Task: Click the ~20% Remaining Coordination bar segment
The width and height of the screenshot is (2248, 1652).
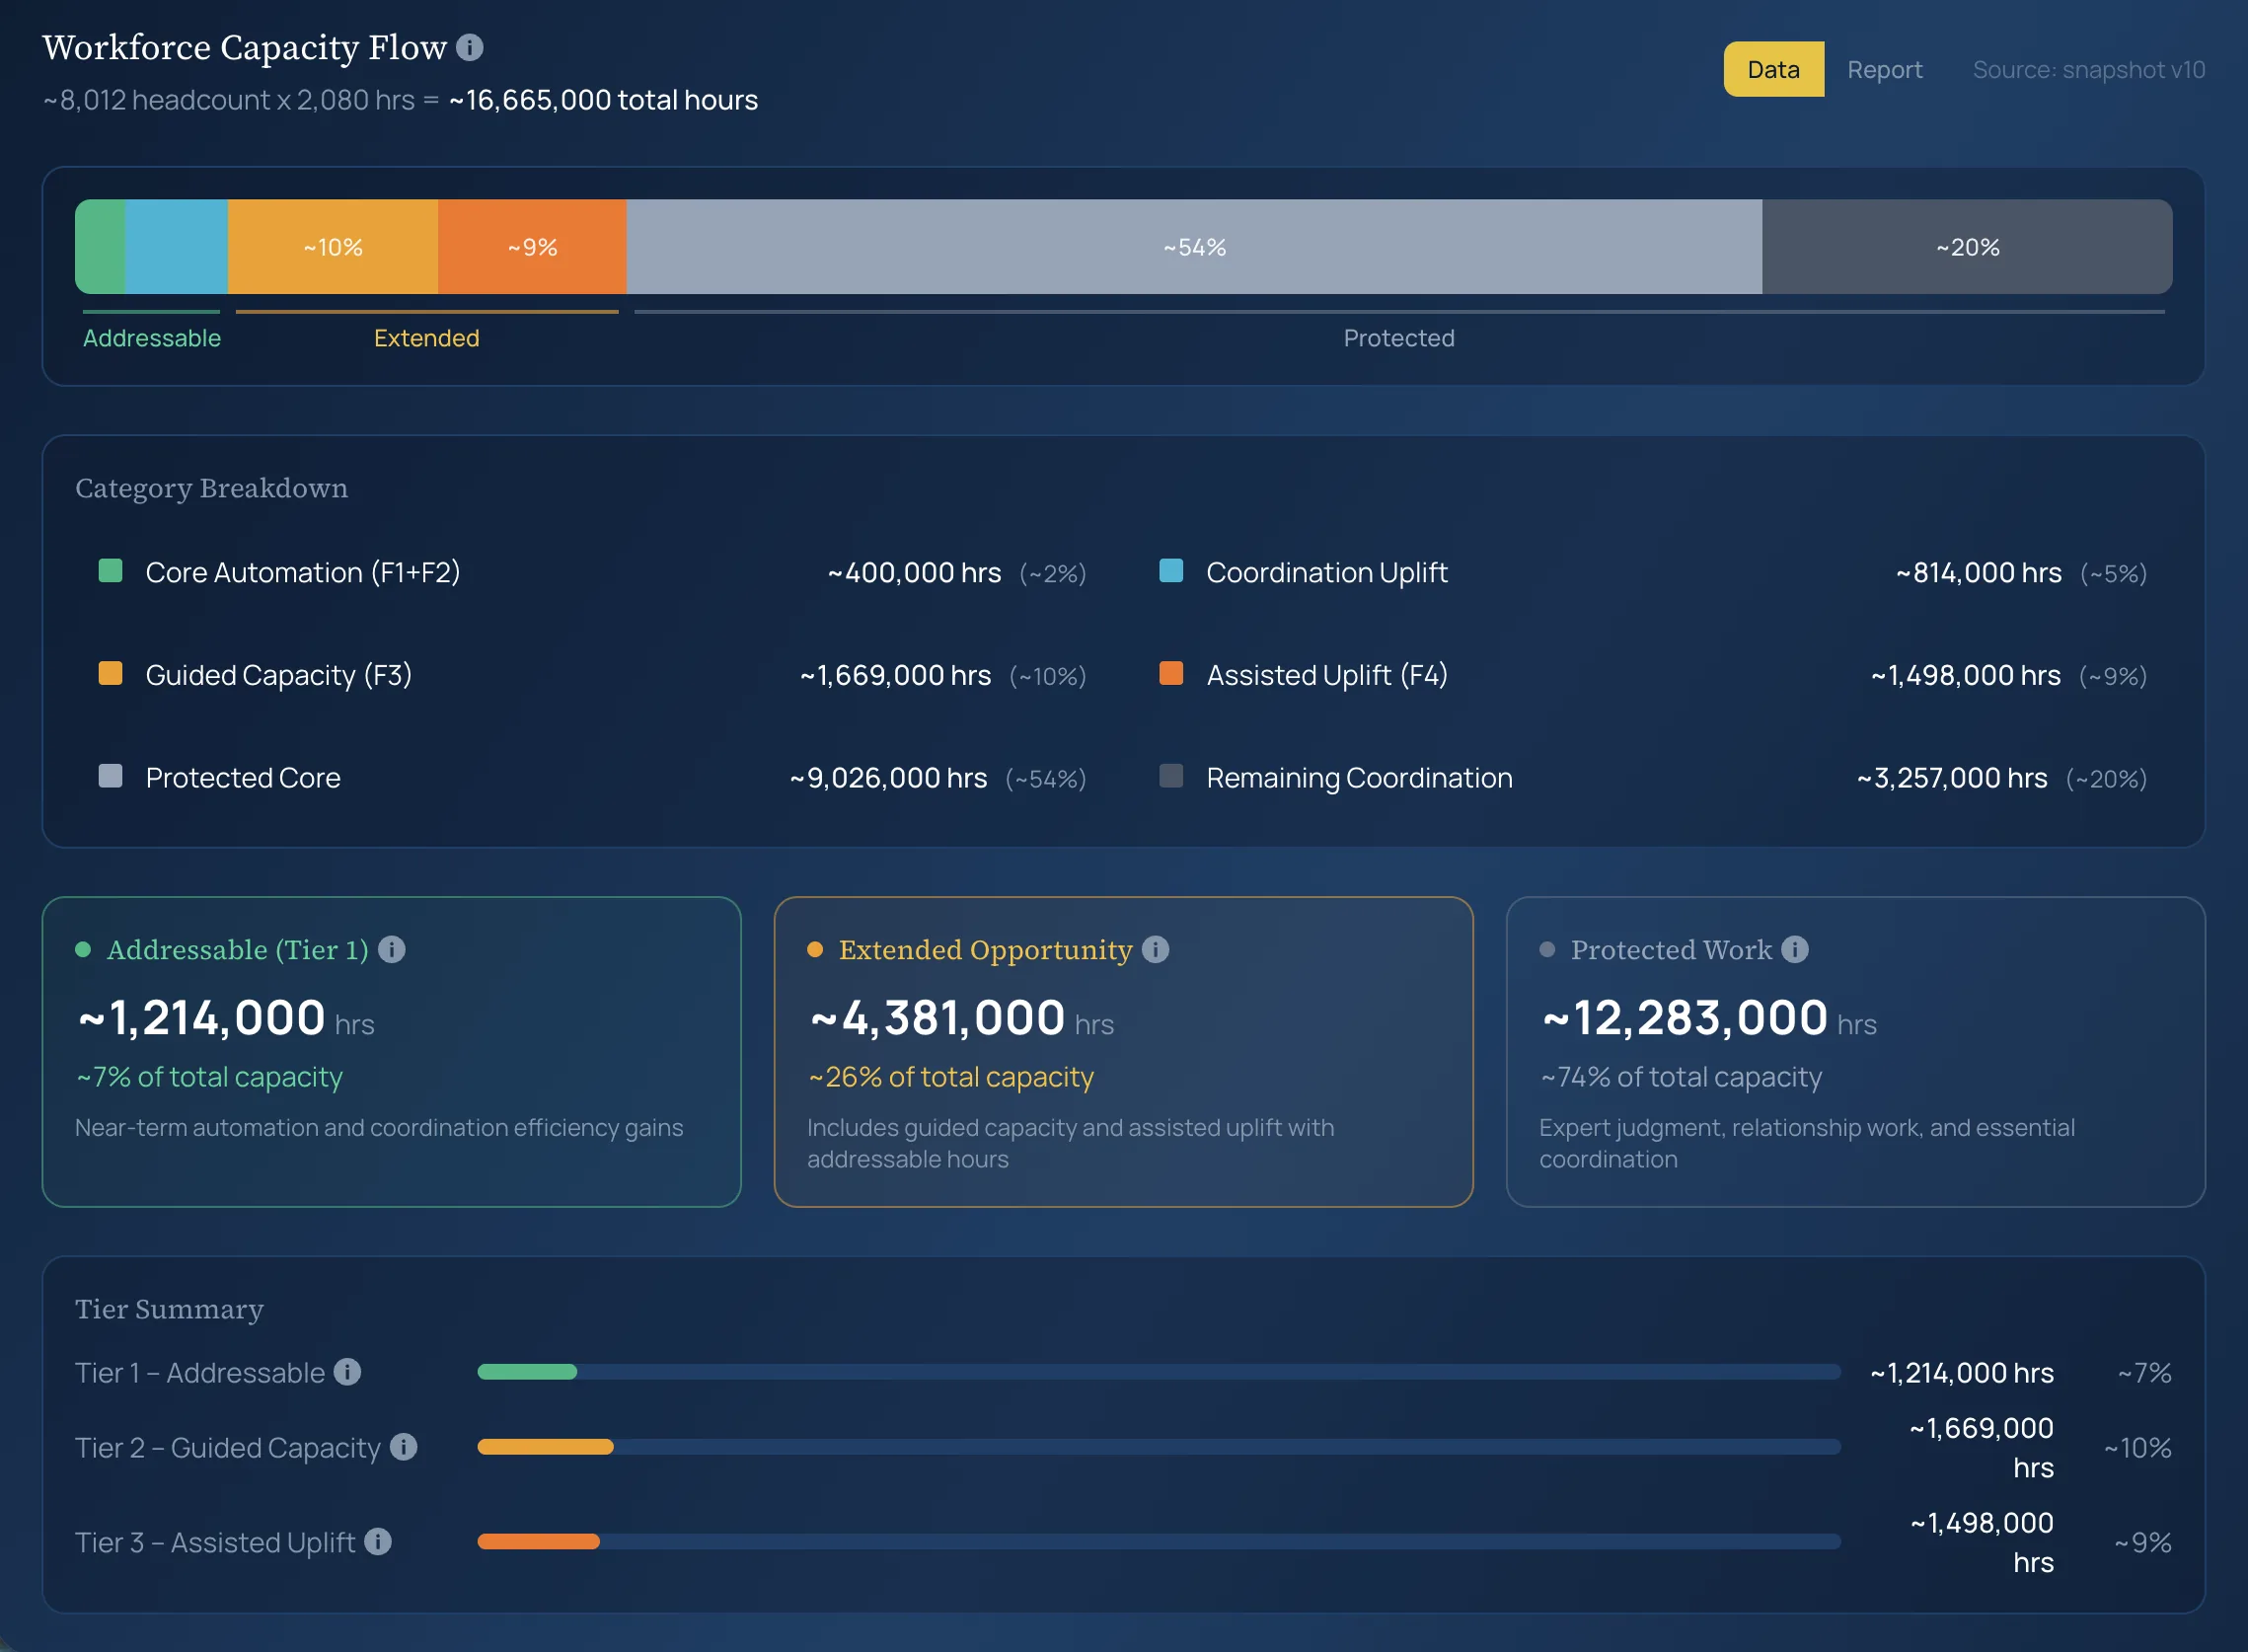Action: pos(1966,247)
